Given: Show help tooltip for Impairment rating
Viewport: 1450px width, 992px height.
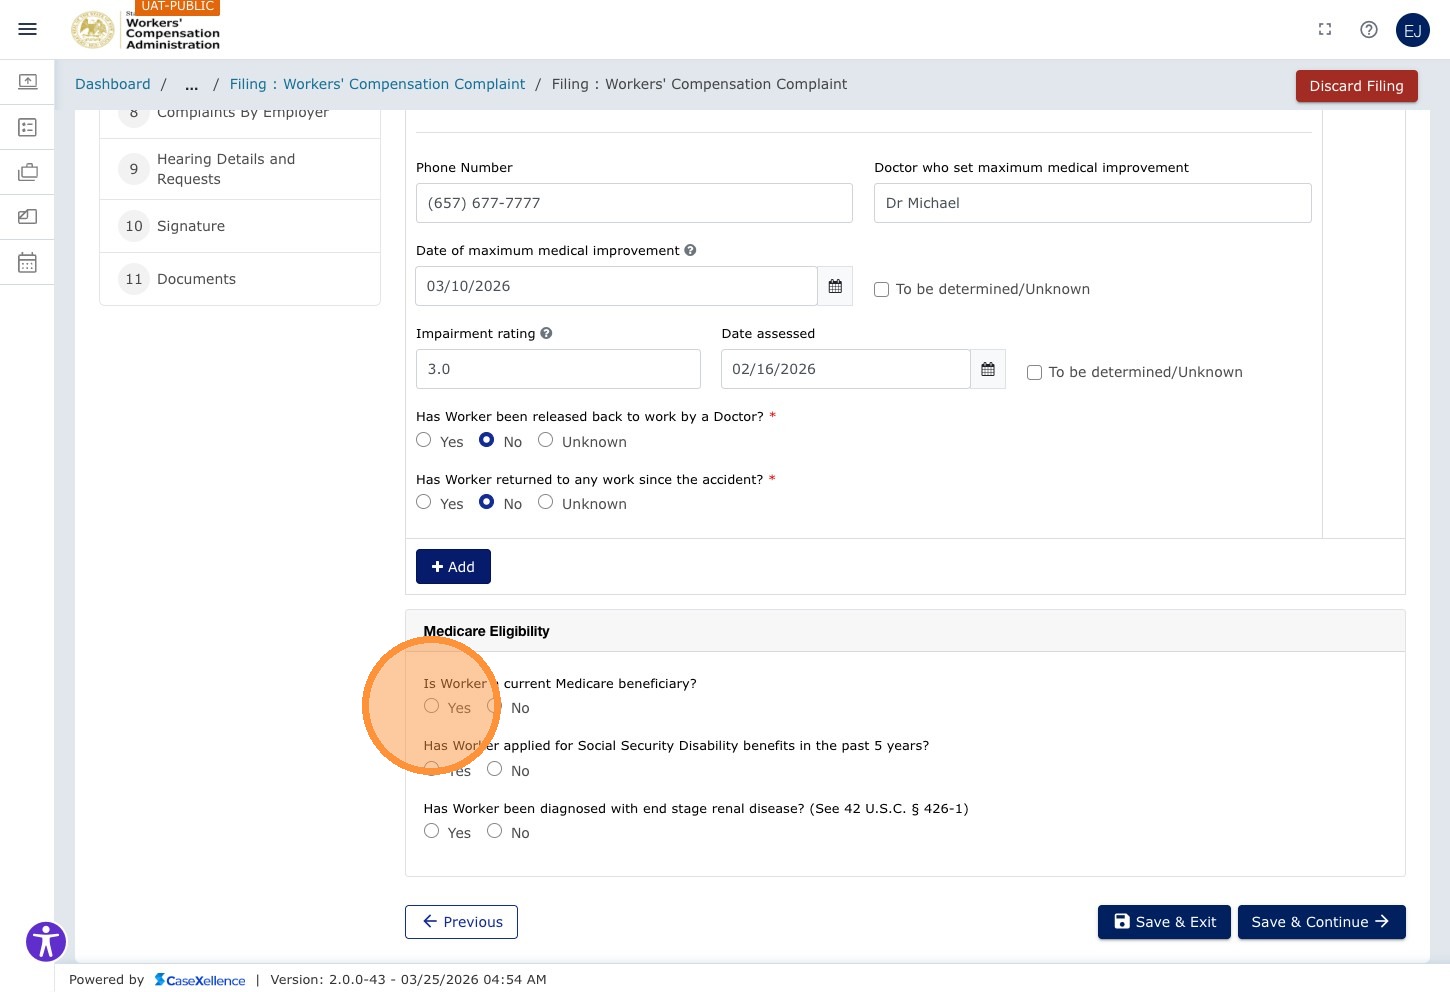Looking at the screenshot, I should (546, 333).
